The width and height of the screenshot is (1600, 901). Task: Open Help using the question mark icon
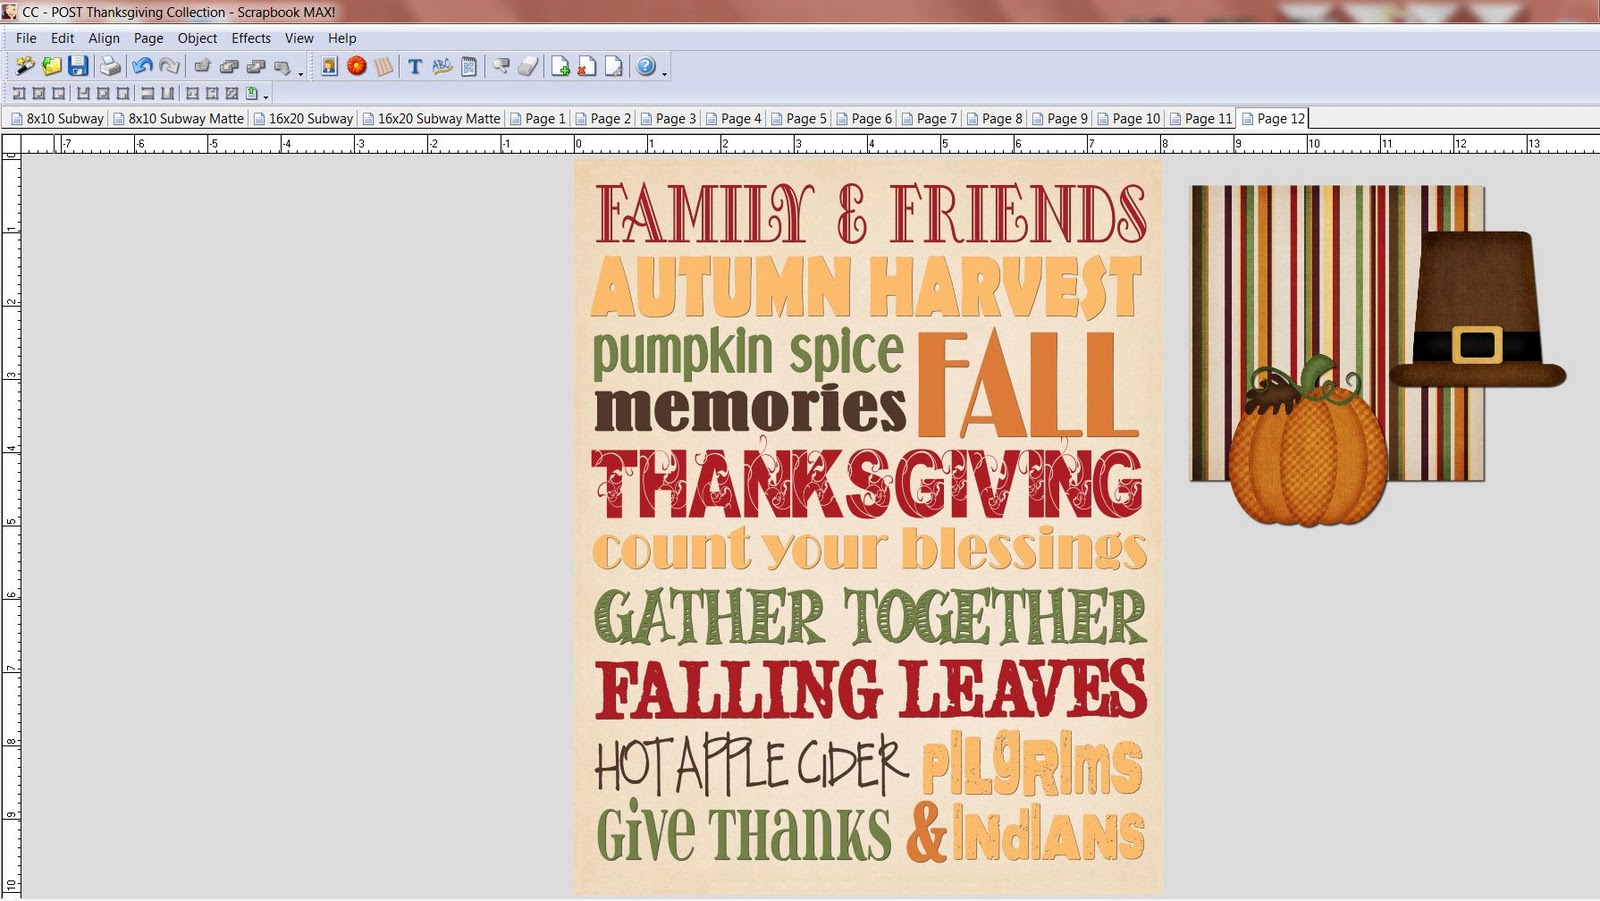coord(643,65)
